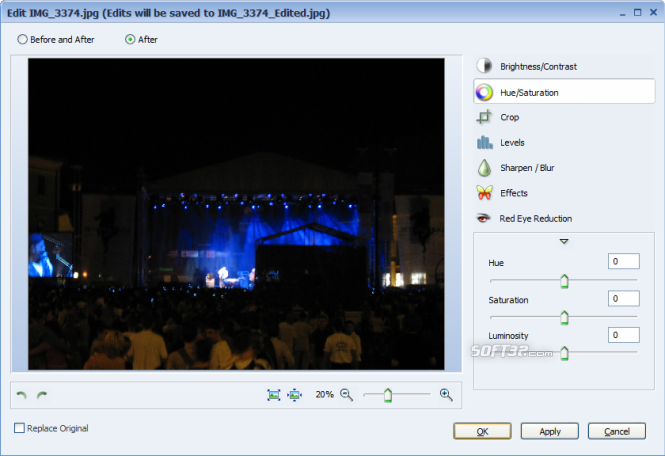Click the Luminosity value input field
The image size is (665, 456).
click(x=623, y=335)
